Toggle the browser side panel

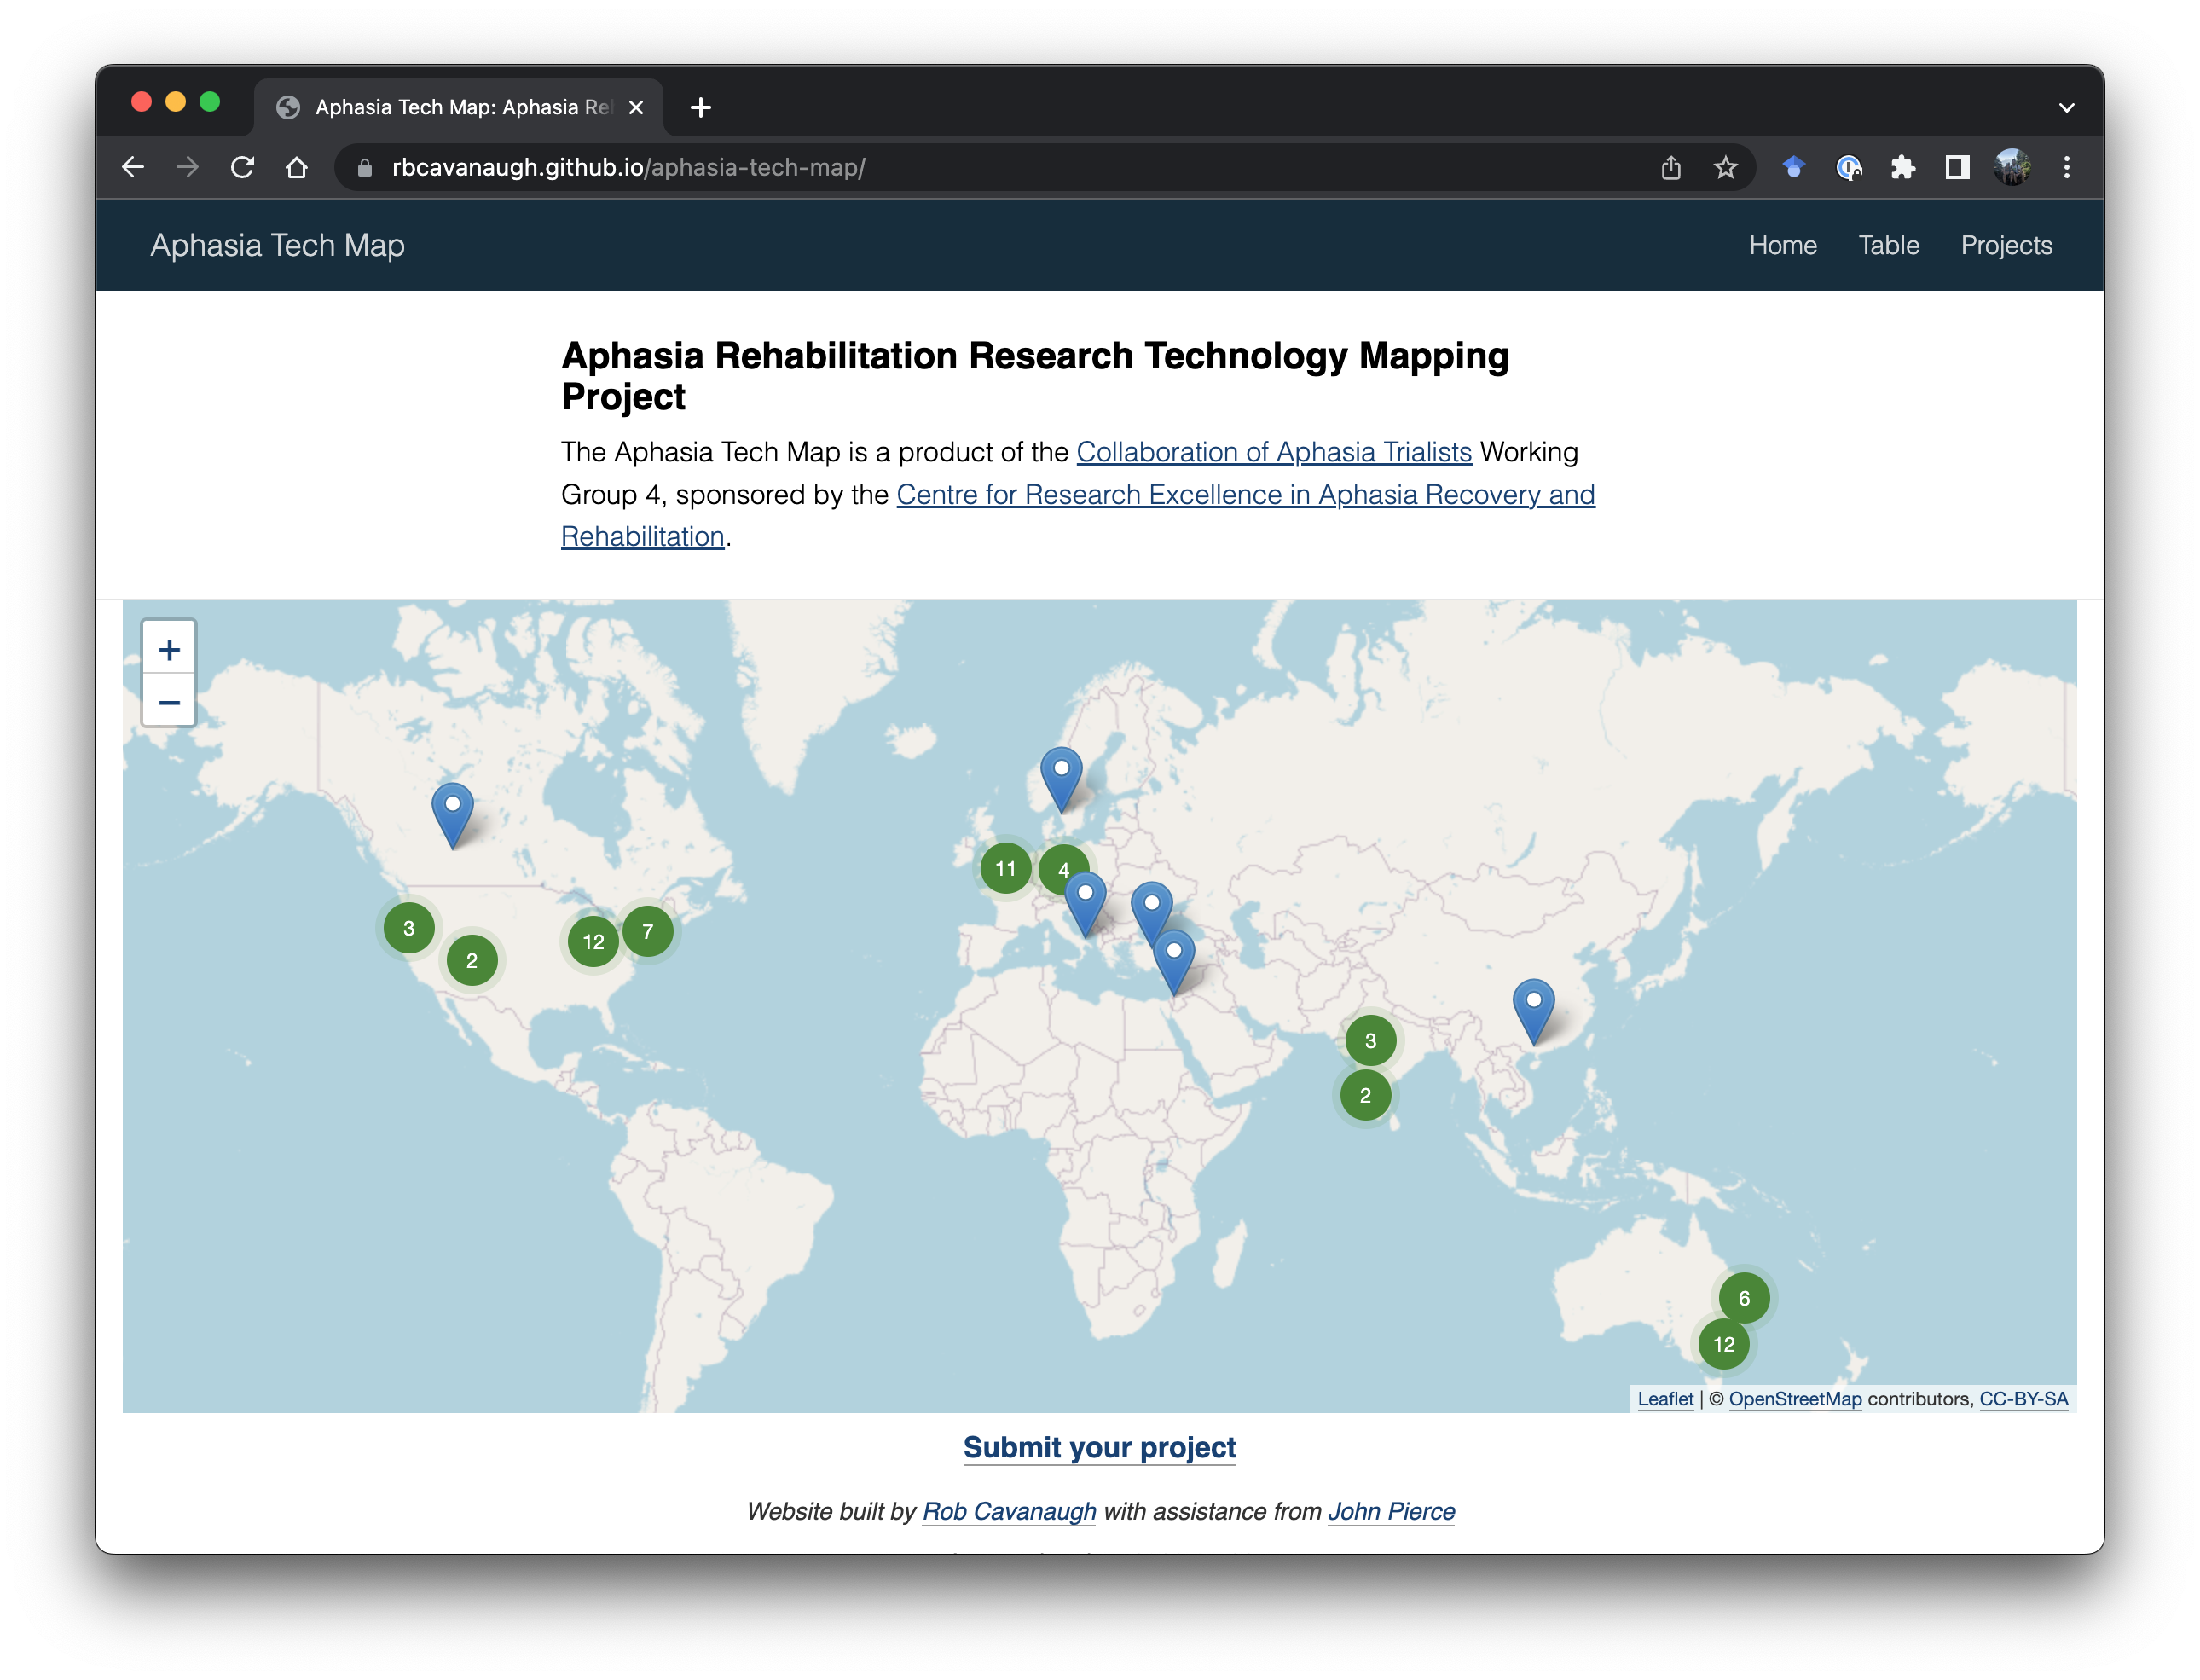(x=1957, y=167)
